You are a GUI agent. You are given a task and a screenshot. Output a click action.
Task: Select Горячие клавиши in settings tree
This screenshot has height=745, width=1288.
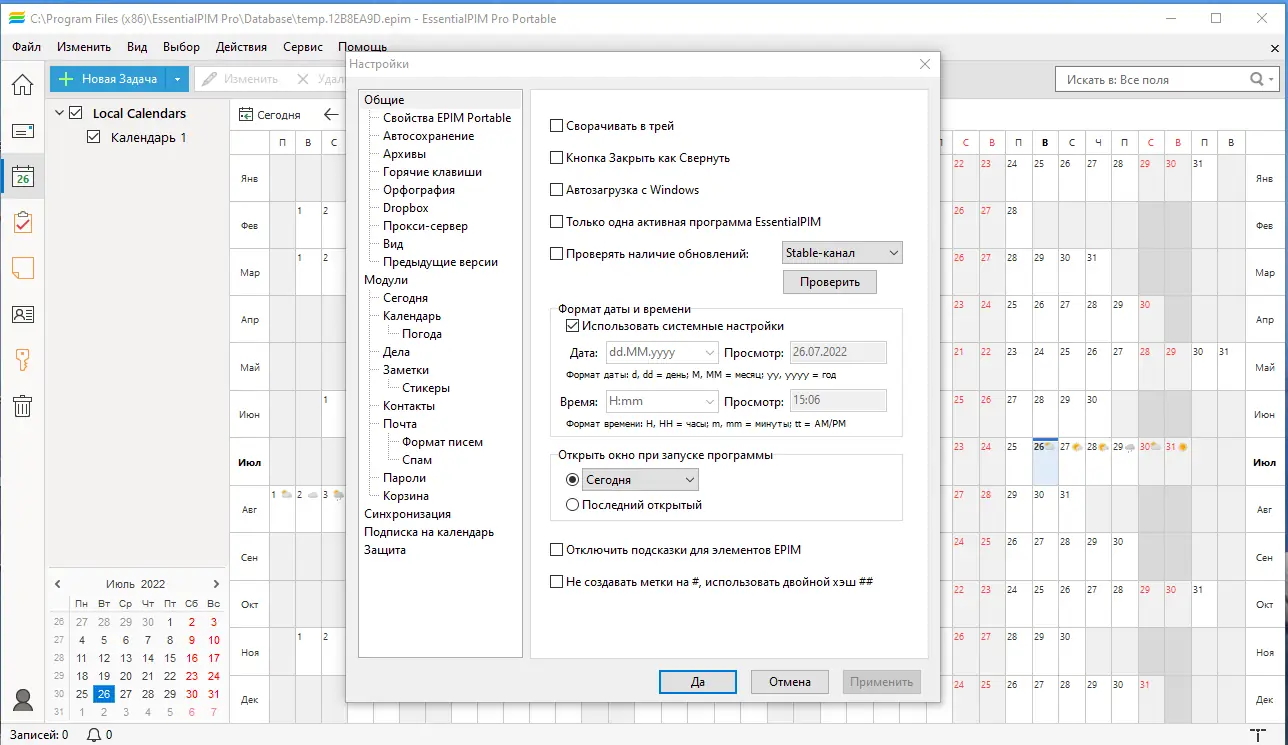click(432, 172)
